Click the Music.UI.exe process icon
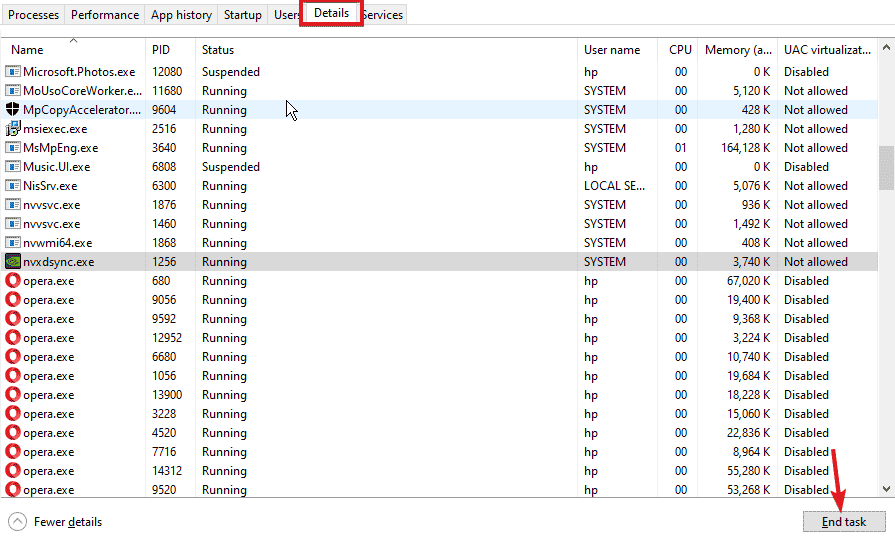 [x=13, y=167]
